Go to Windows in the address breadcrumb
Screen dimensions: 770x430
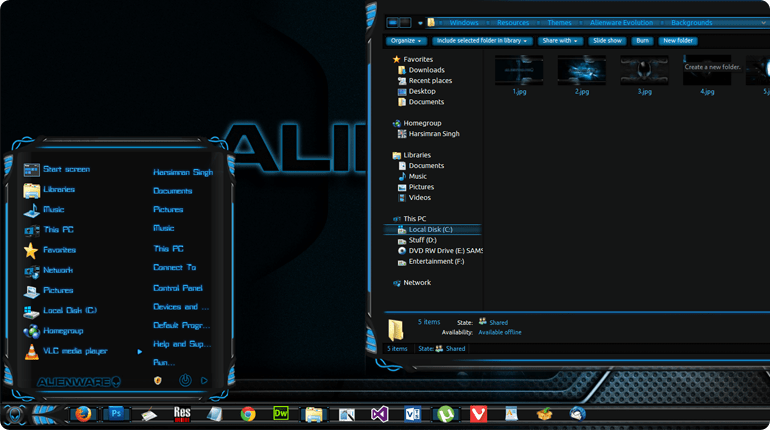pos(464,23)
